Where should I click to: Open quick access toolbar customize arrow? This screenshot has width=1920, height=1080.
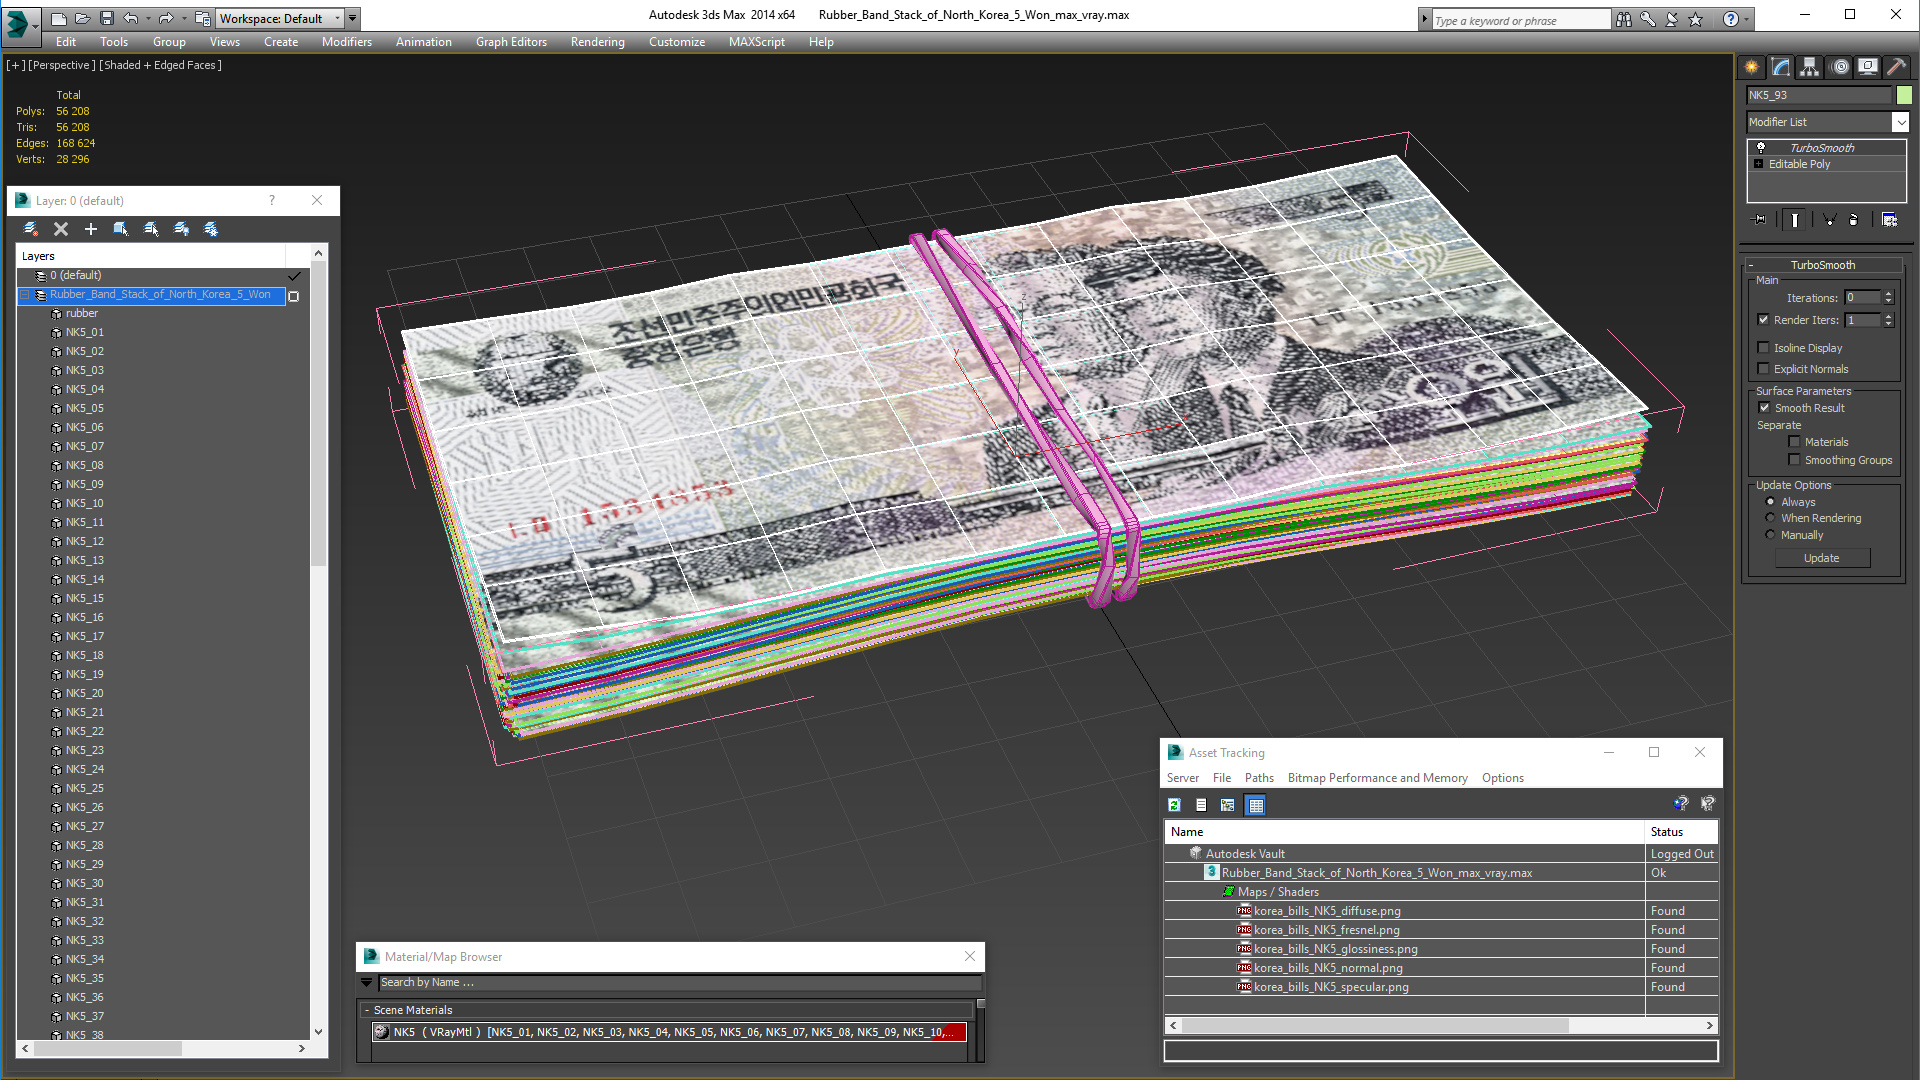(x=353, y=18)
